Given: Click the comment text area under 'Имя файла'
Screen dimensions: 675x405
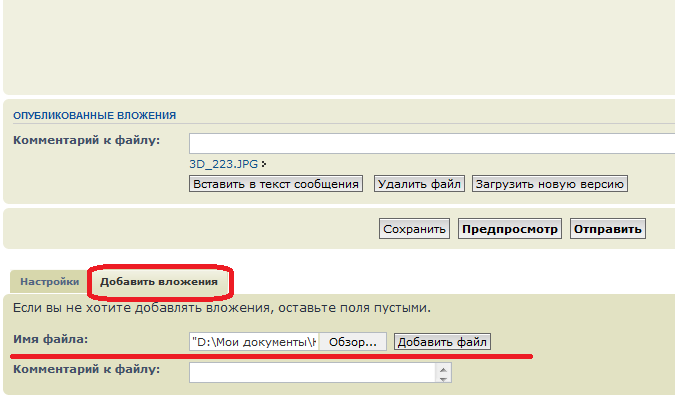Looking at the screenshot, I should pos(312,372).
